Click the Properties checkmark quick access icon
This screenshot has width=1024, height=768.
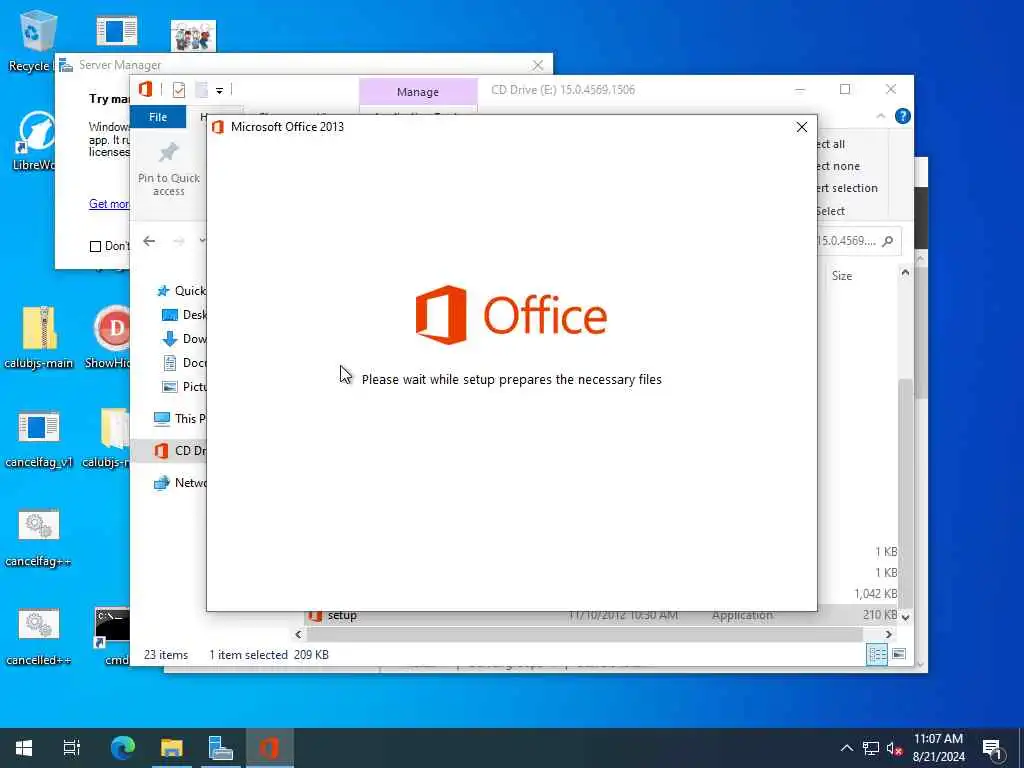[x=179, y=90]
